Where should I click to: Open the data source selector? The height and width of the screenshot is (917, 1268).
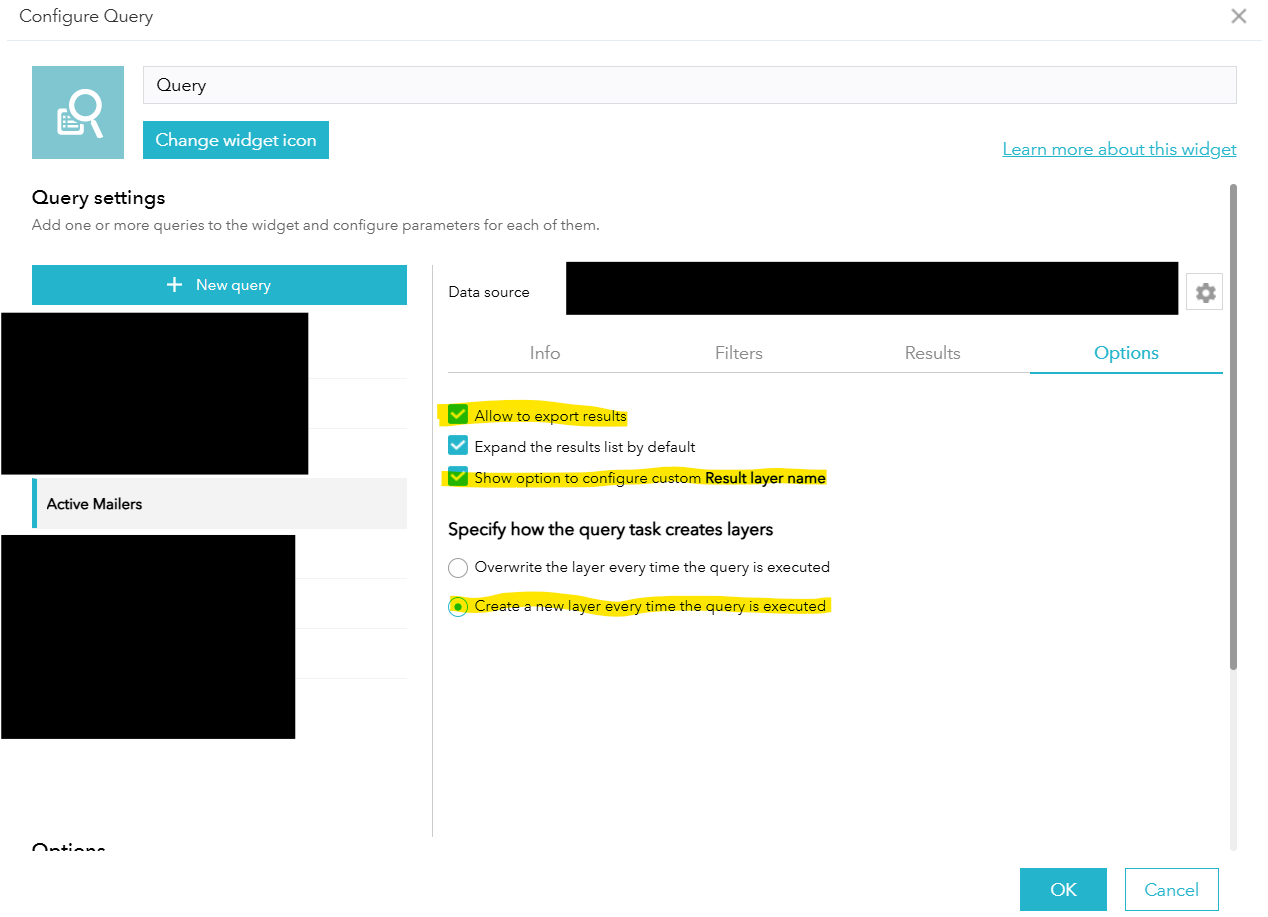coord(872,288)
